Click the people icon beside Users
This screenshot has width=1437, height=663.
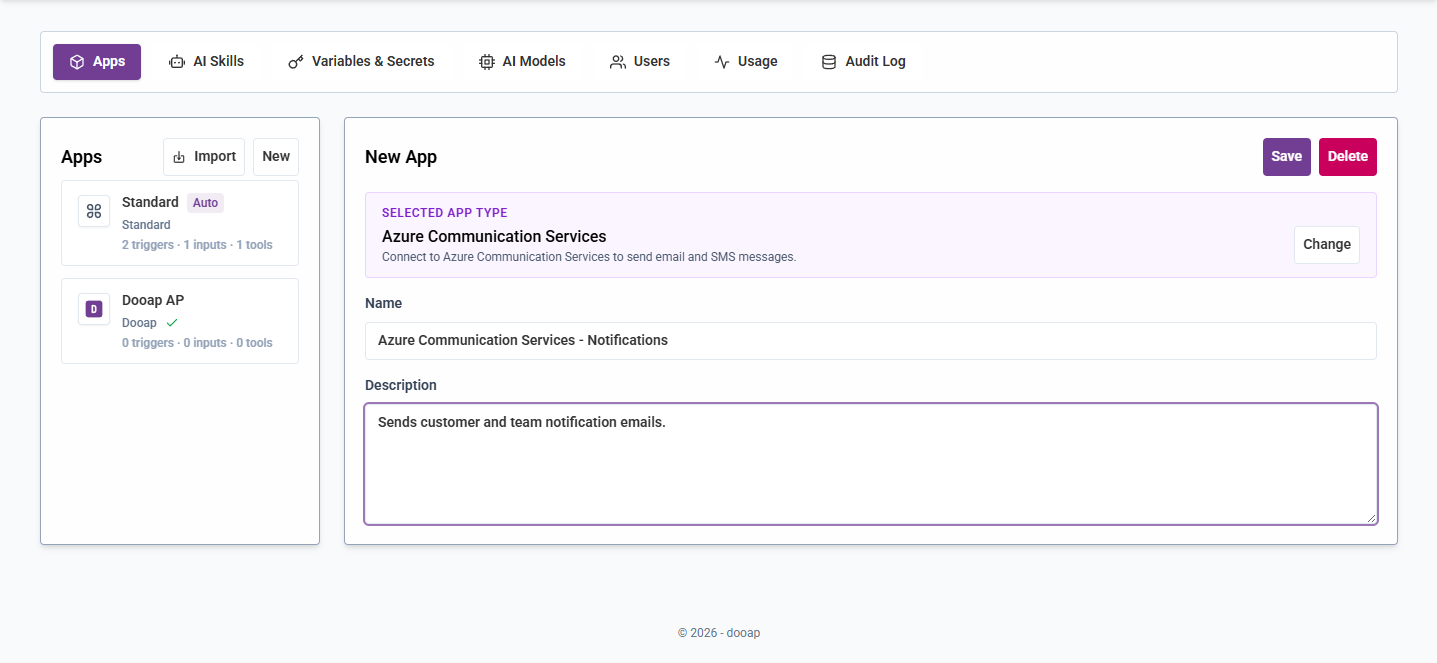pyautogui.click(x=618, y=62)
